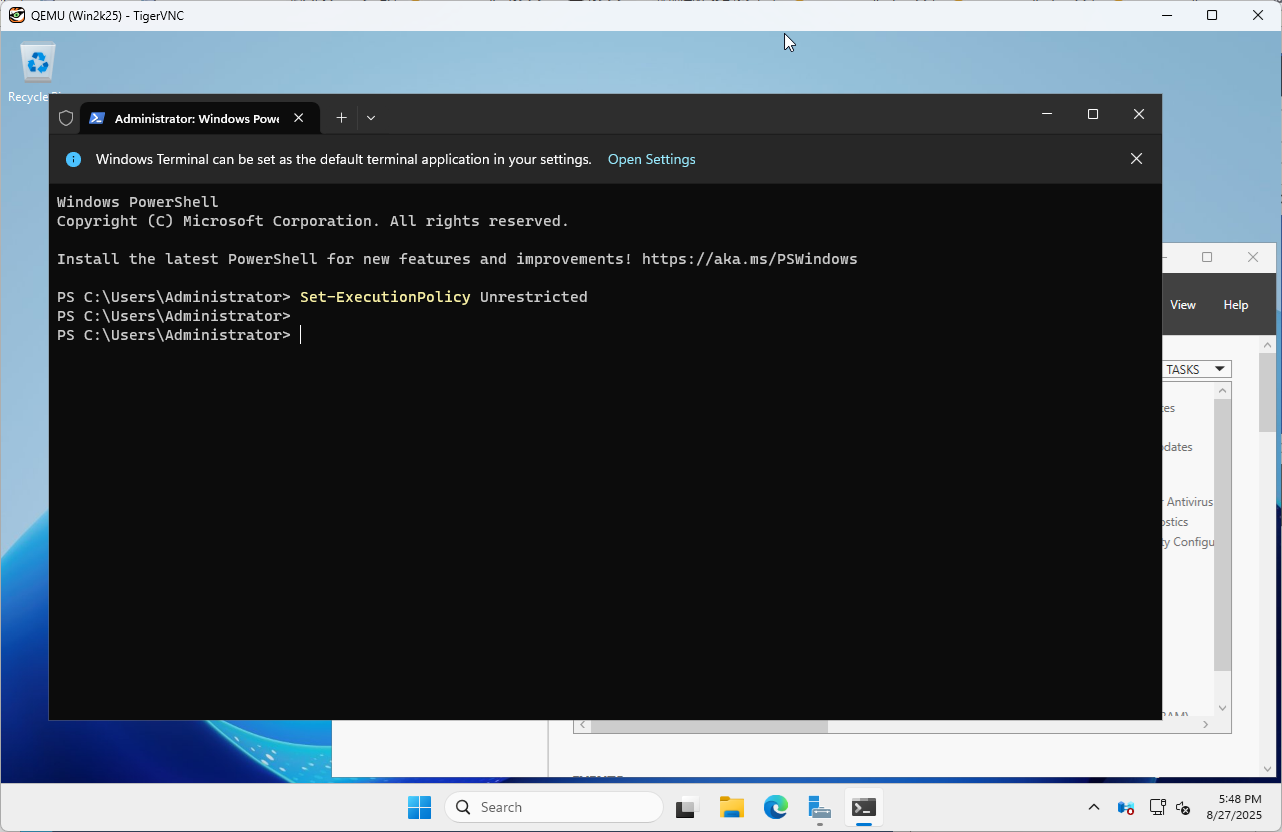The image size is (1282, 832).
Task: Switch to Server Manager taskbar icon
Action: point(820,807)
